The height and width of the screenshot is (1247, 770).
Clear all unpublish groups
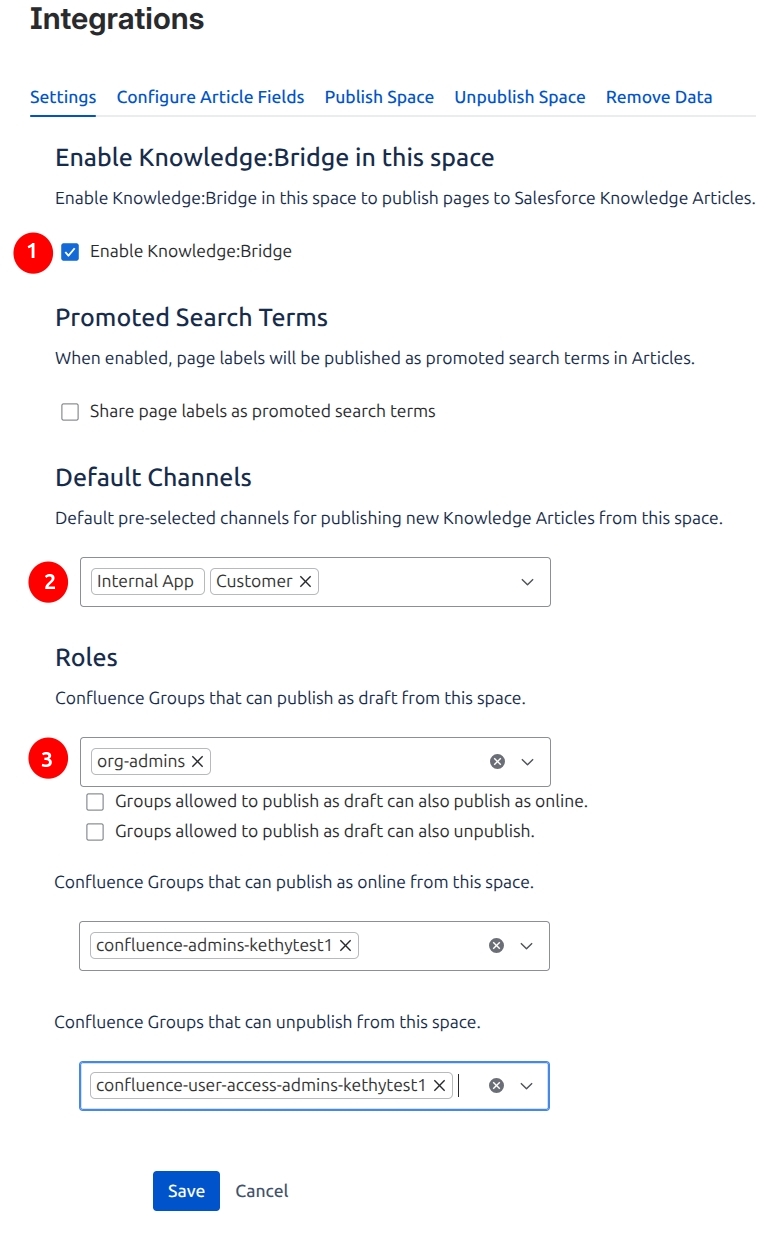click(496, 1086)
